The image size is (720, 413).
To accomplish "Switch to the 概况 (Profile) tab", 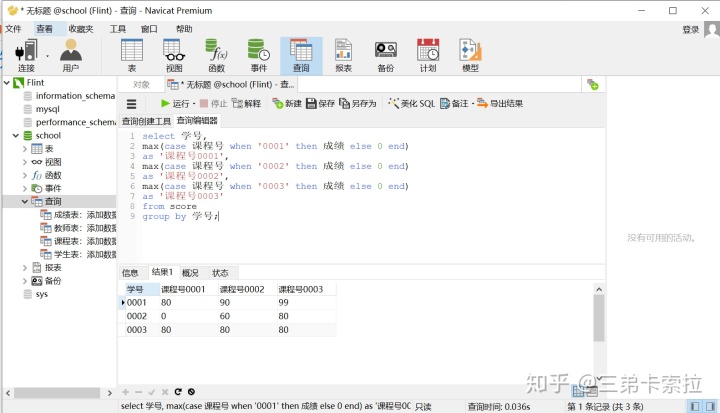I will pos(190,273).
